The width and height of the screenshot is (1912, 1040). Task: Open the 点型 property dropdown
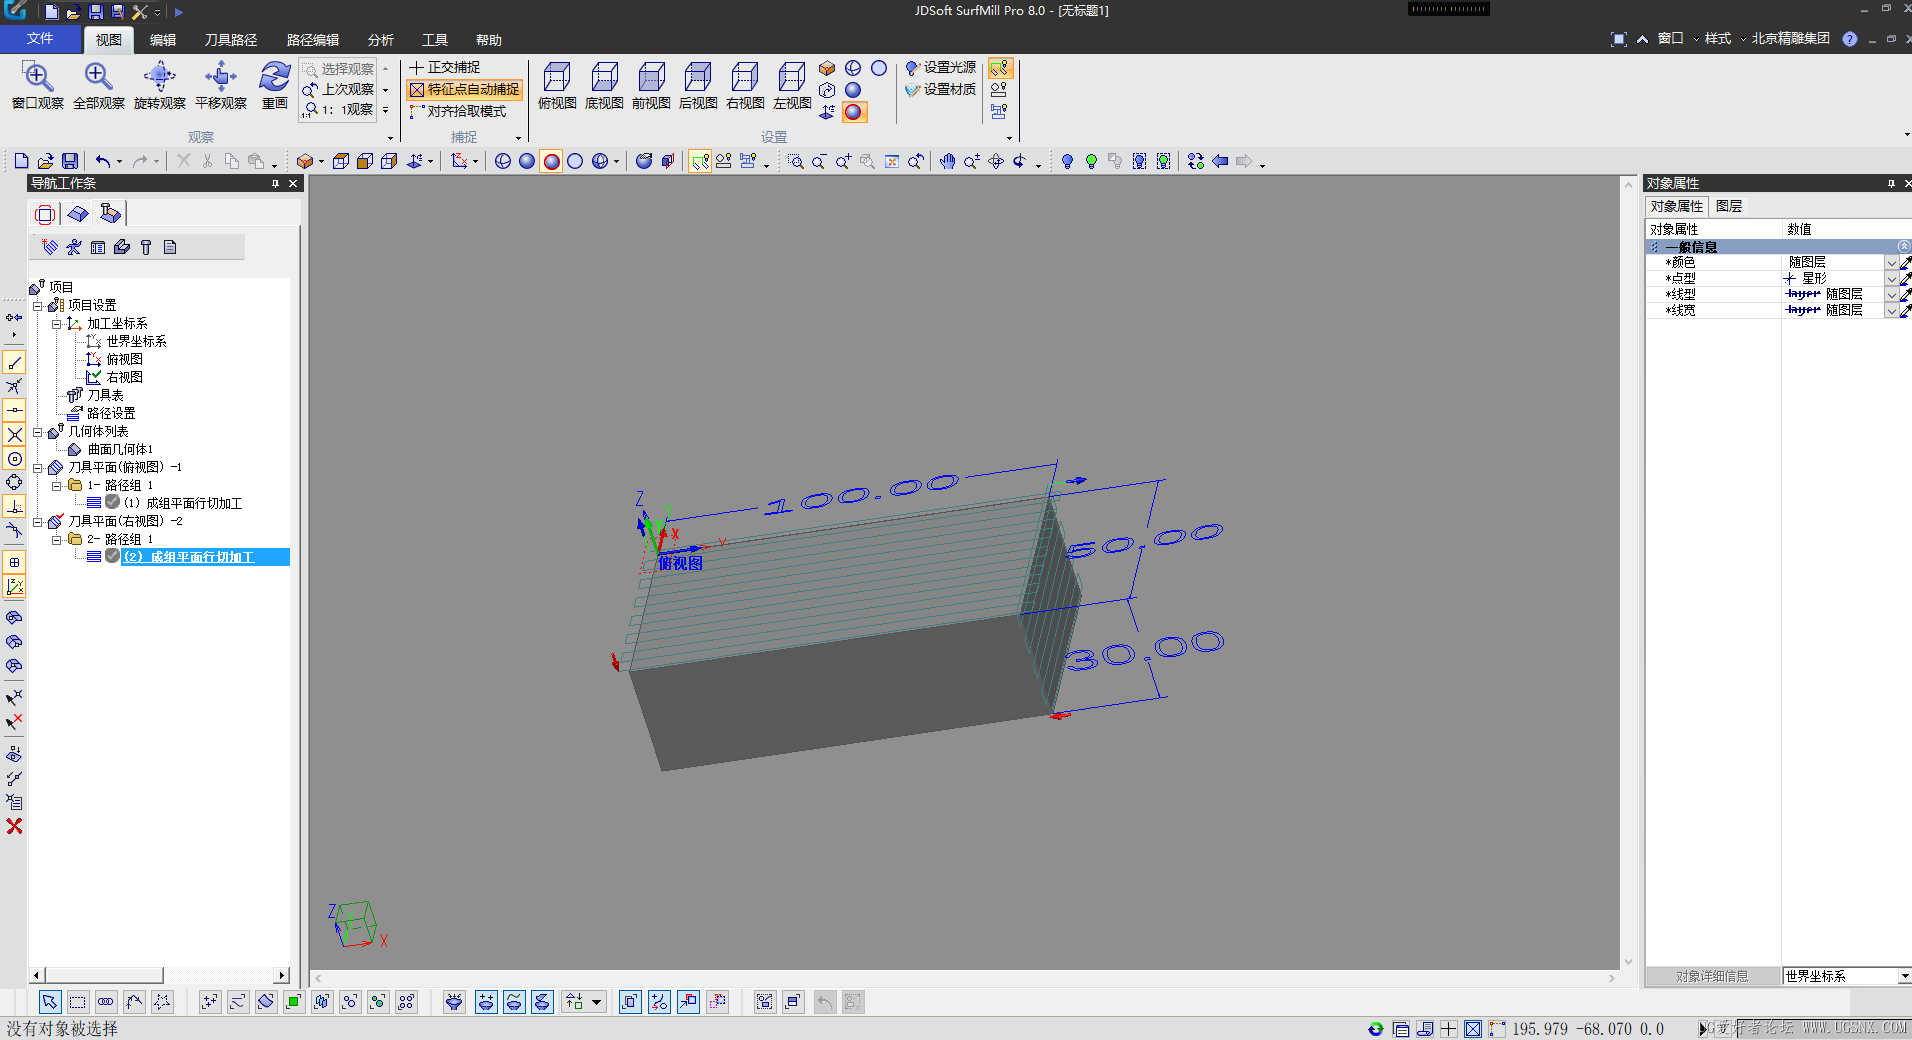[x=1891, y=278]
